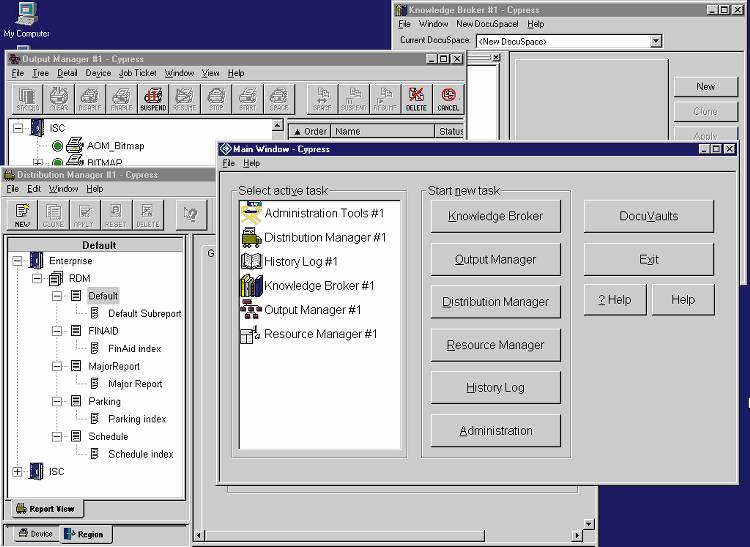Select the Distribution Manager #1 truck icon
750x547 pixels.
pos(251,238)
